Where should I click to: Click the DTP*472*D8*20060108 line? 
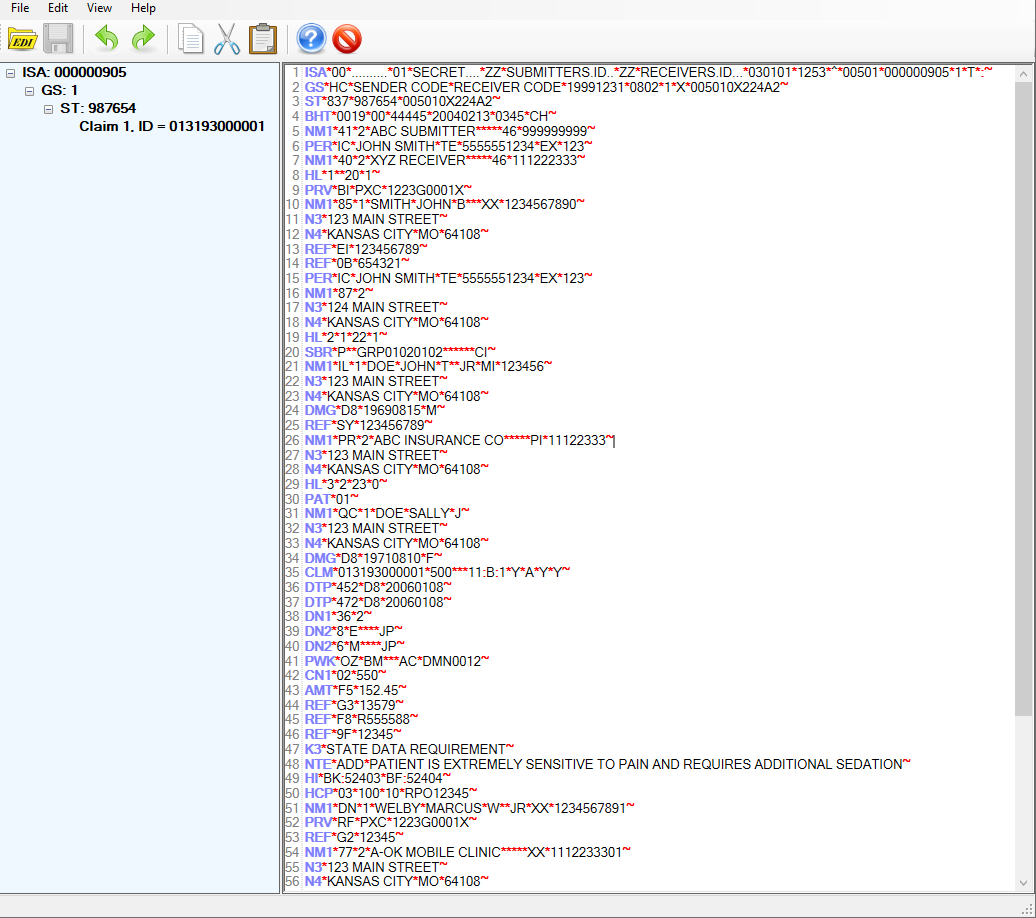point(378,602)
